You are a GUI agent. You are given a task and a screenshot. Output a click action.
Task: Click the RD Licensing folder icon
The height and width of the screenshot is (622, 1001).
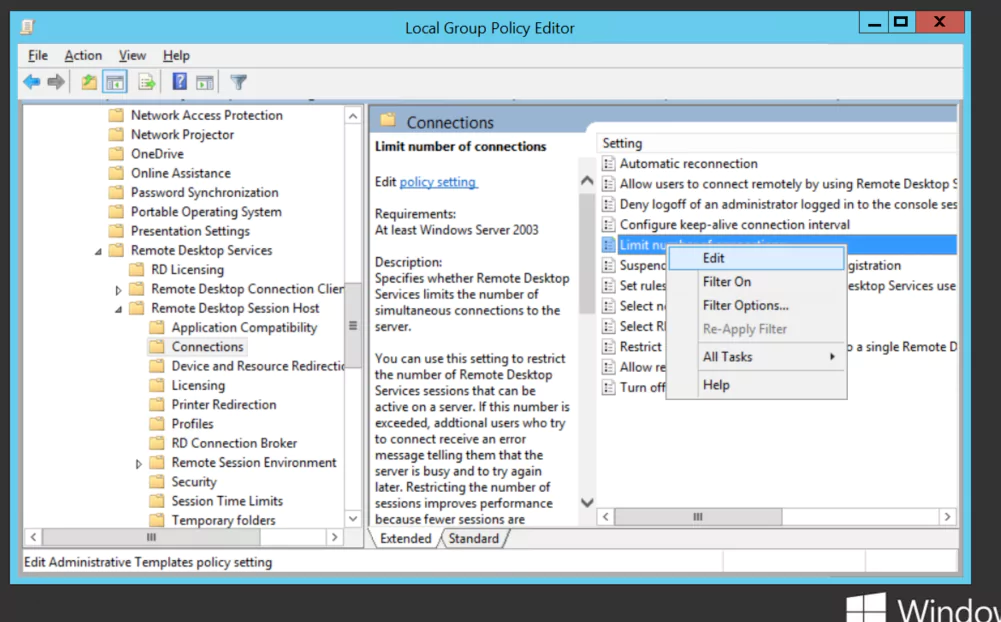pos(137,269)
